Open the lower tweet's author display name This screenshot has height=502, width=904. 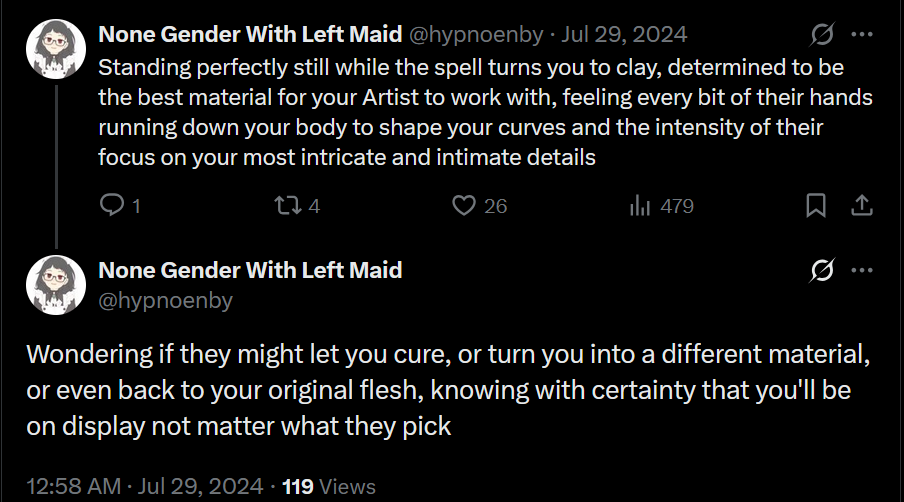pos(250,270)
